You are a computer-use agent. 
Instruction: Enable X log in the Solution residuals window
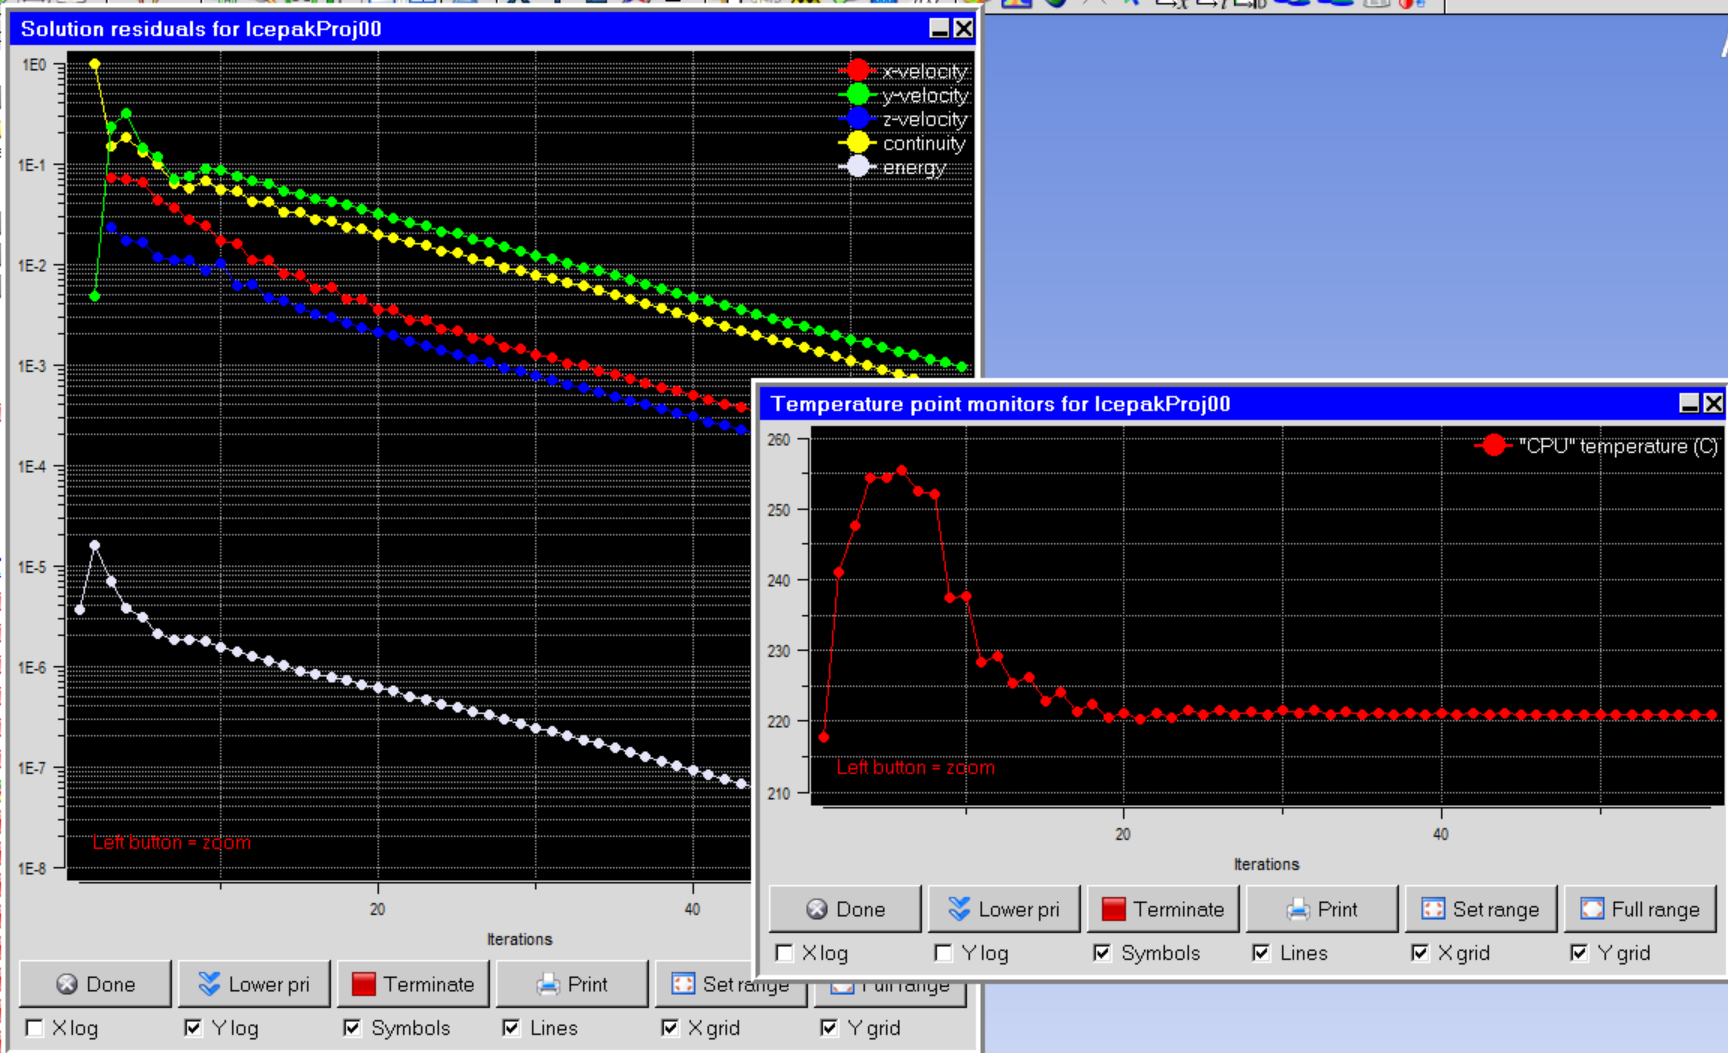coord(35,1028)
